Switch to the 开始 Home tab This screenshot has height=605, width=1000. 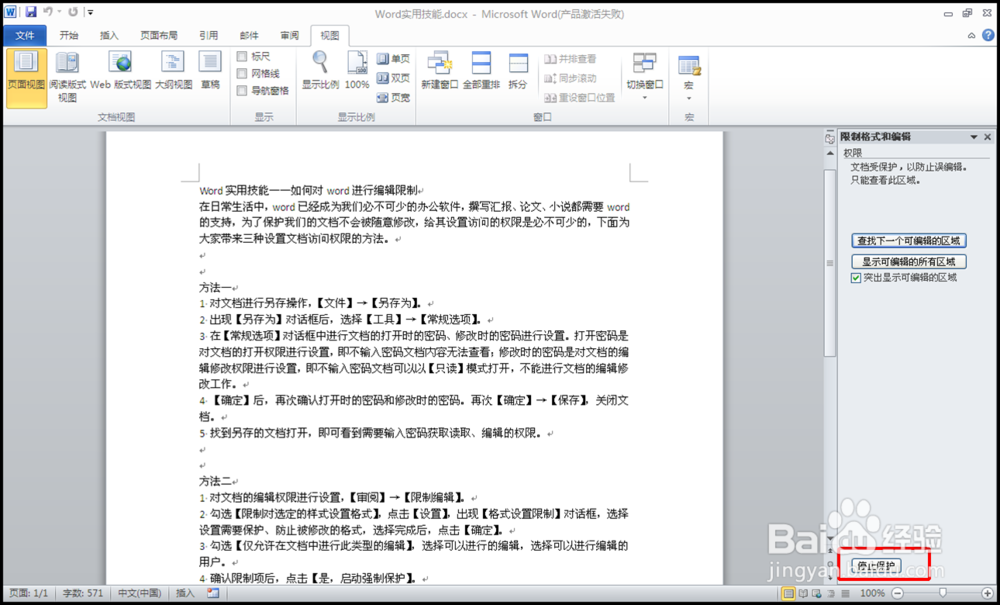click(x=69, y=36)
